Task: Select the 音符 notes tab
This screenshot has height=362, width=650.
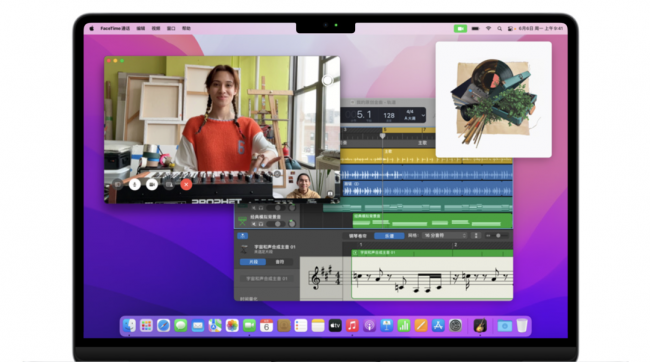Action: click(x=280, y=262)
